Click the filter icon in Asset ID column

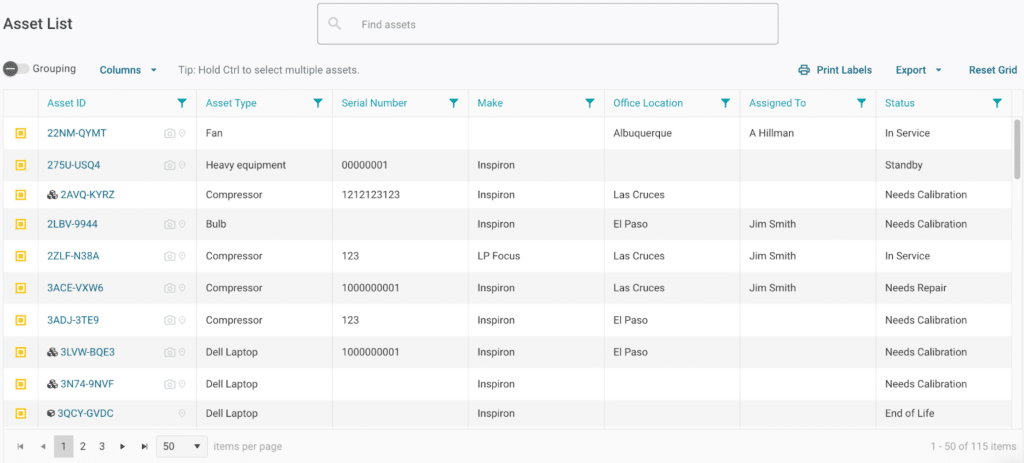[181, 103]
